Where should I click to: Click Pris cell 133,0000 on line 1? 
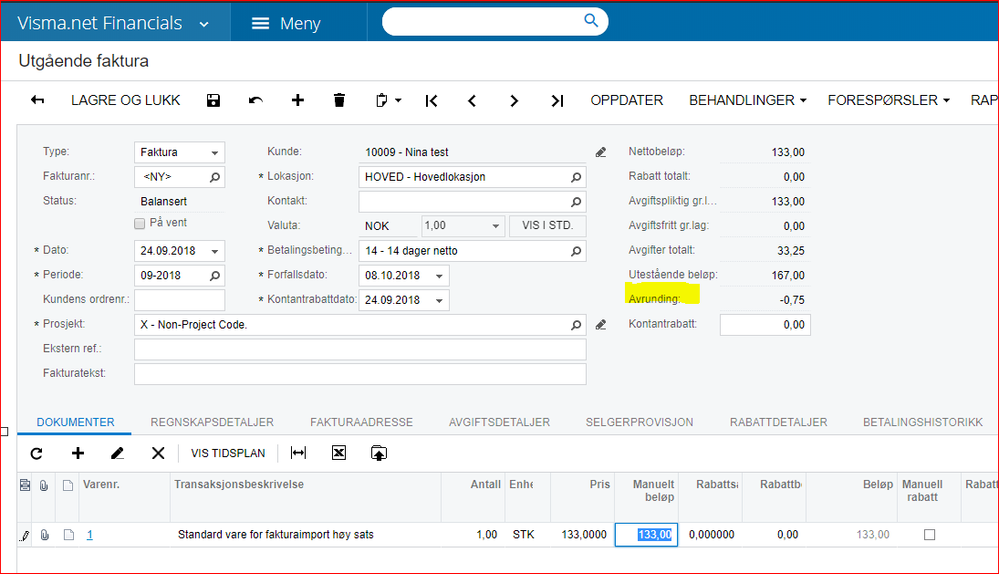[583, 535]
